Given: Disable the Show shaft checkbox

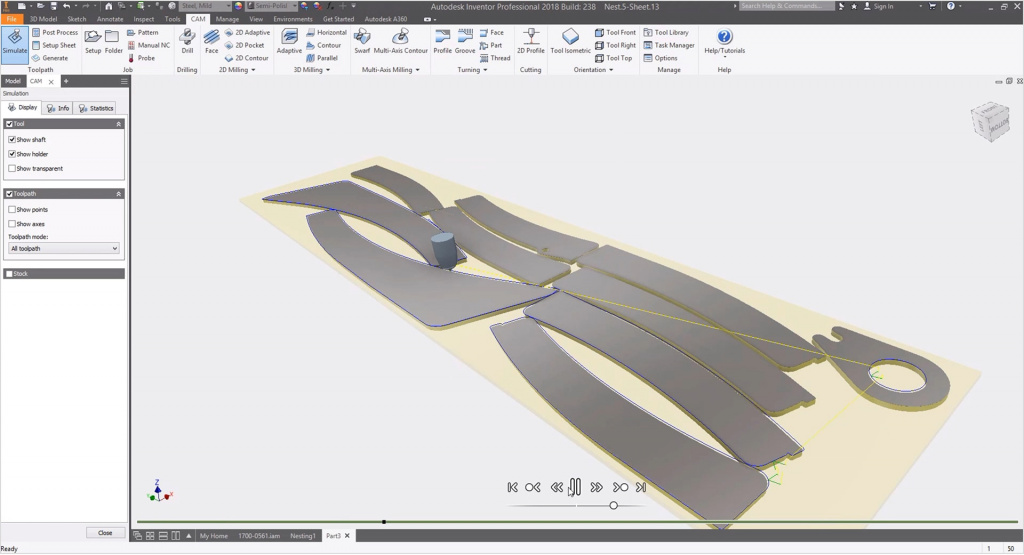Looking at the screenshot, I should pos(12,140).
